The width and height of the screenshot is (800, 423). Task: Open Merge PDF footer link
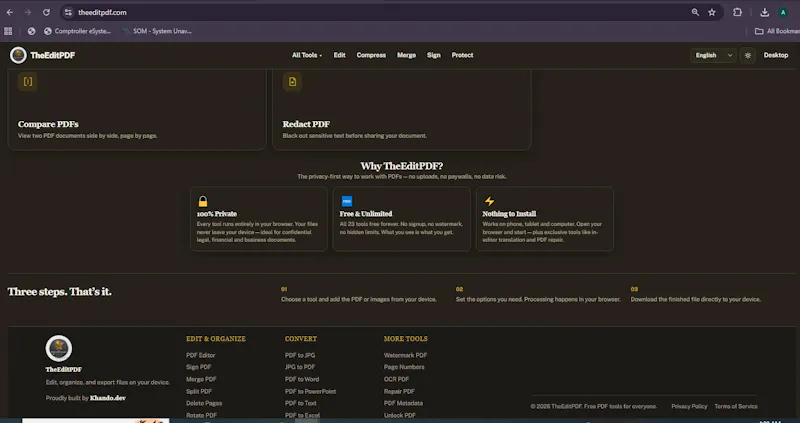click(201, 379)
